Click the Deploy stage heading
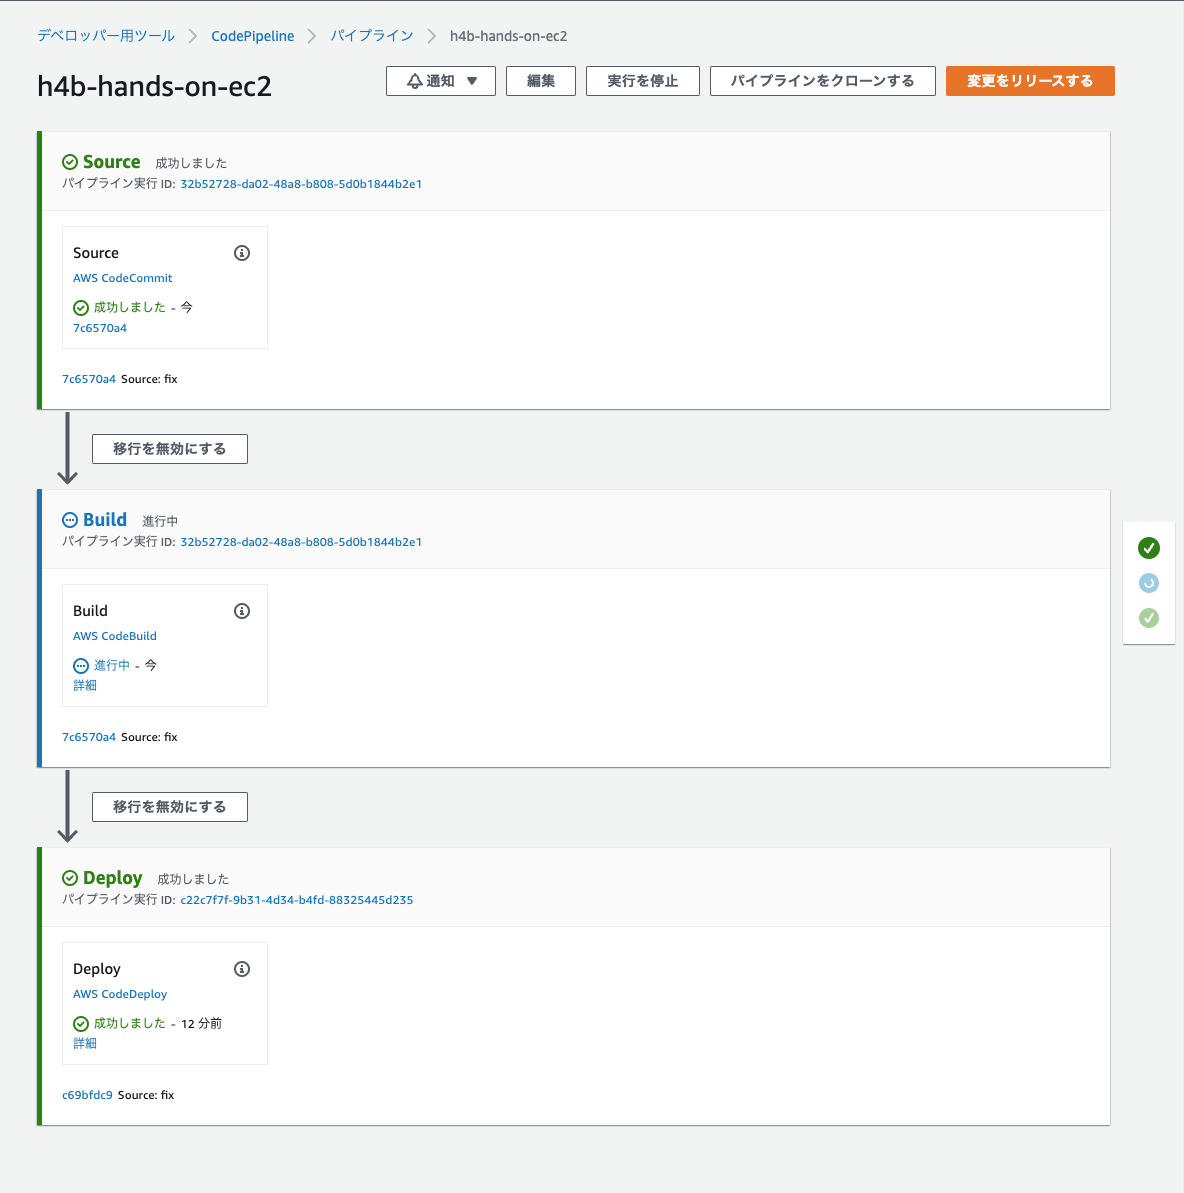 (x=113, y=878)
